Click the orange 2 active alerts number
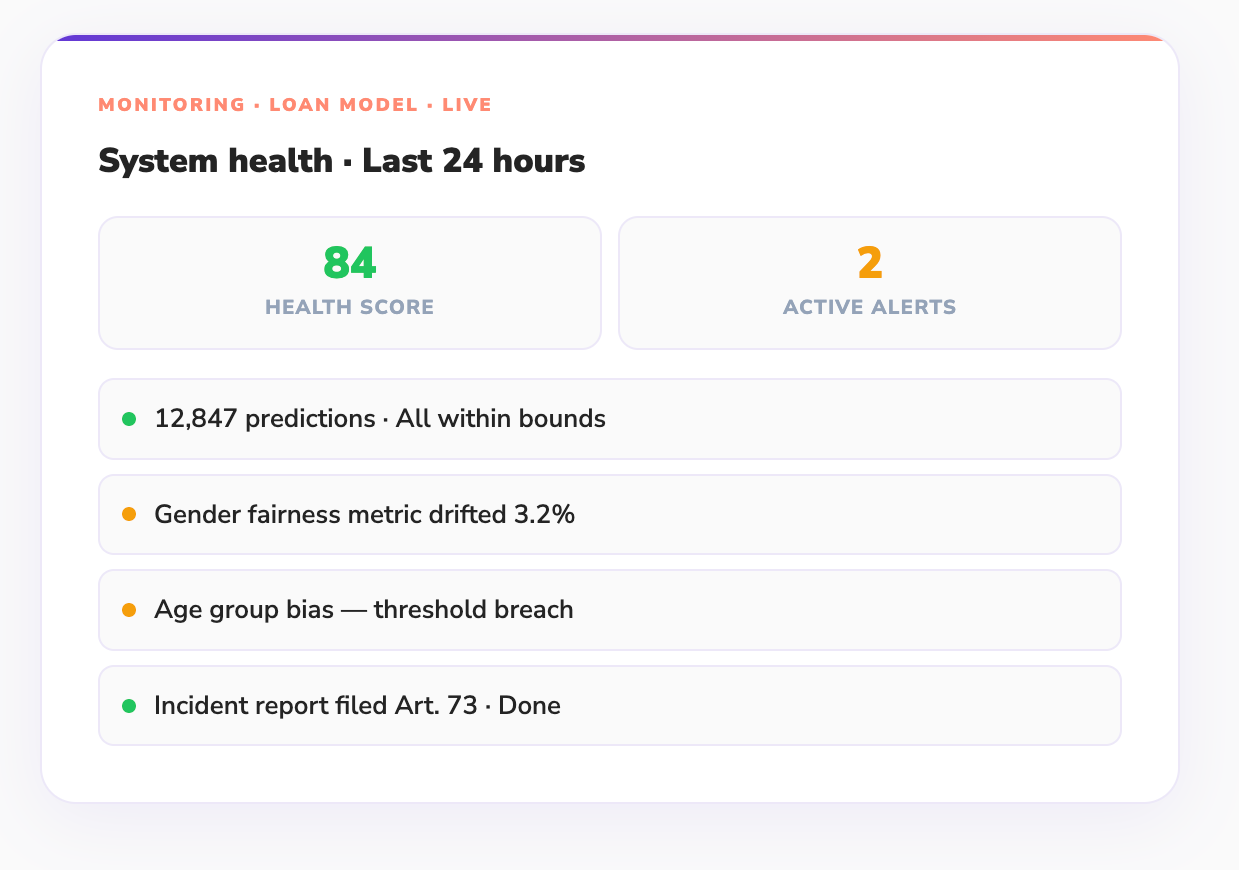 click(869, 262)
